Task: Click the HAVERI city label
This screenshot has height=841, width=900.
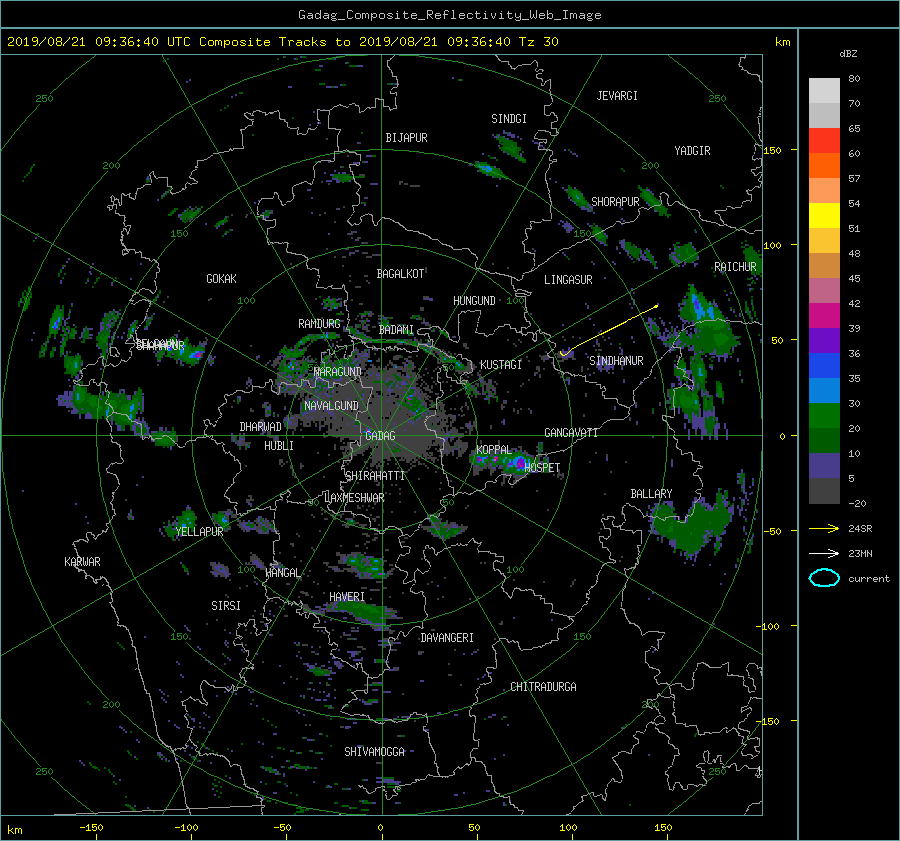Action: pyautogui.click(x=347, y=597)
